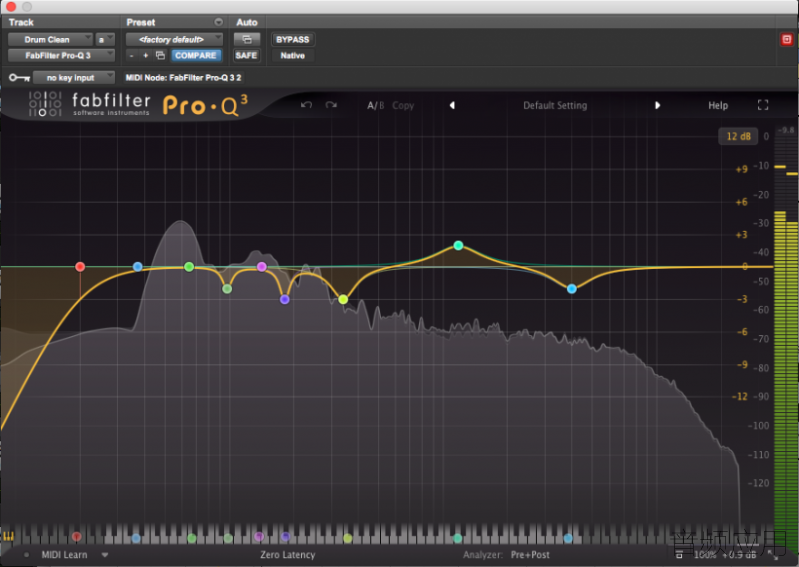Image resolution: width=799 pixels, height=567 pixels.
Task: Click the key input key icon
Action: click(x=19, y=77)
